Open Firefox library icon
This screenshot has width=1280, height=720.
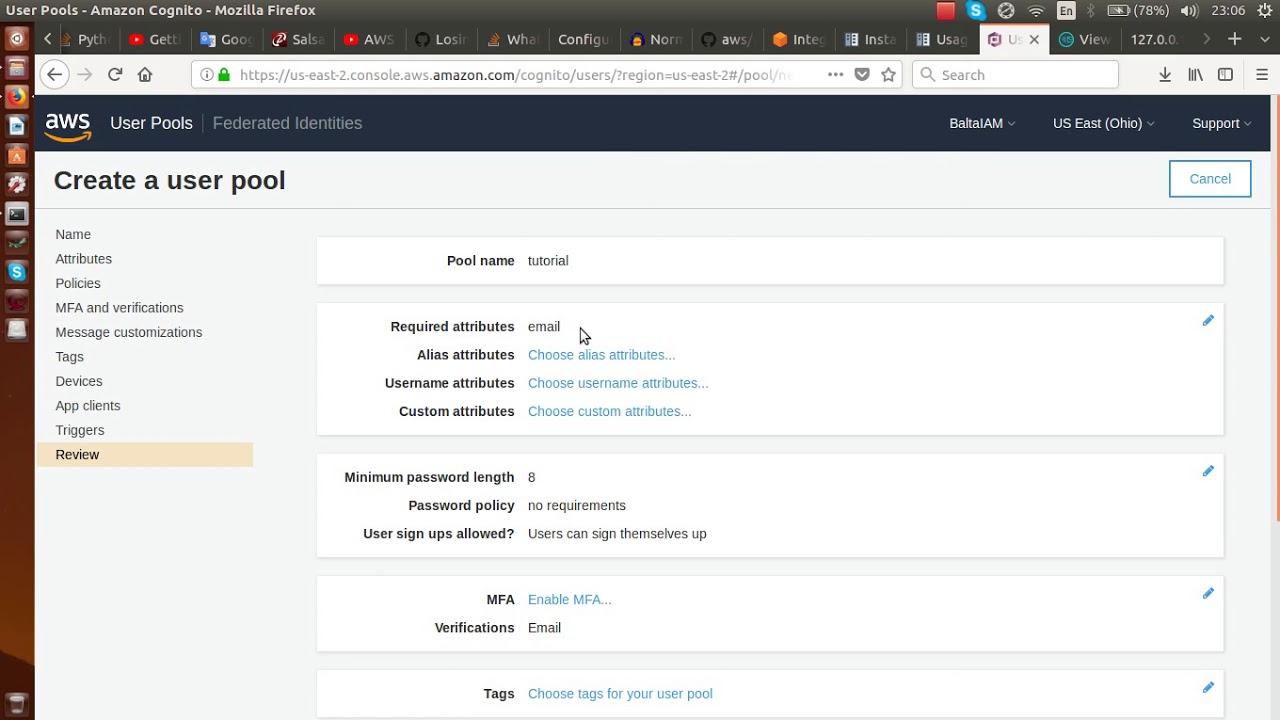pos(1195,75)
